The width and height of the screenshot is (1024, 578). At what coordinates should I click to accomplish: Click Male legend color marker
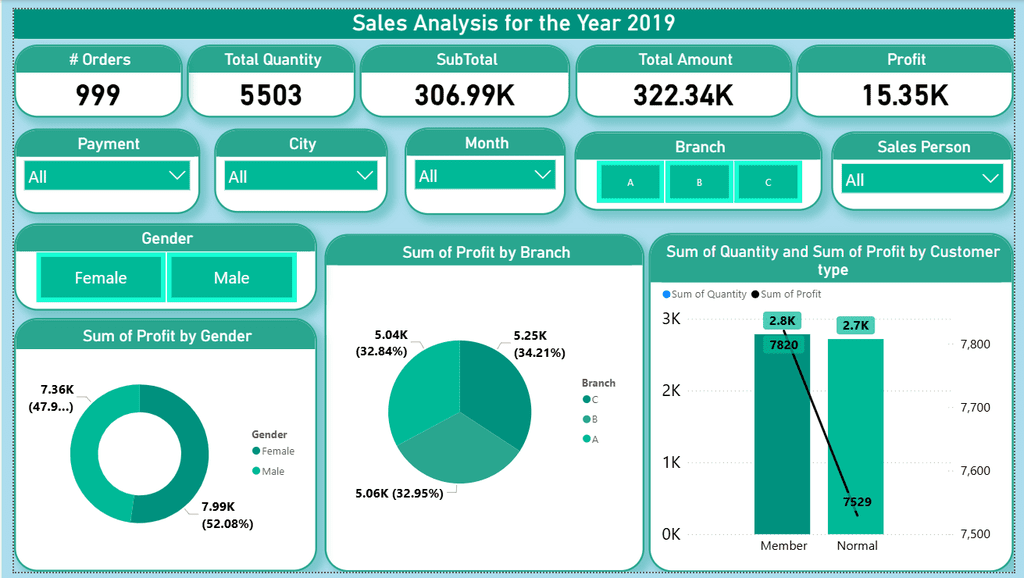(256, 471)
